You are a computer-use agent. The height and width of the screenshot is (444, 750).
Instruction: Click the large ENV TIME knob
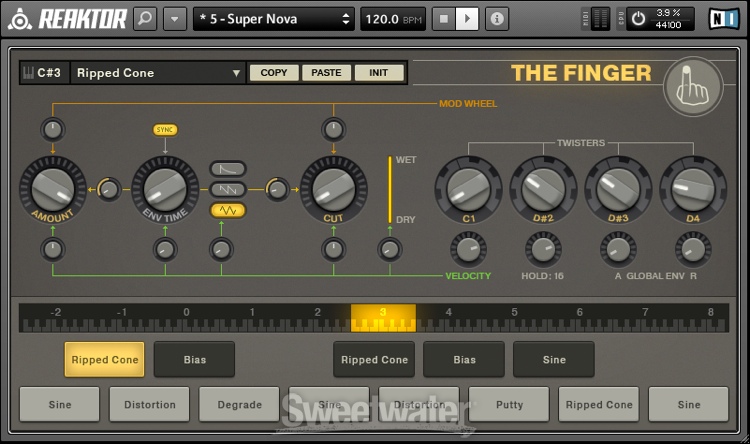(x=165, y=189)
